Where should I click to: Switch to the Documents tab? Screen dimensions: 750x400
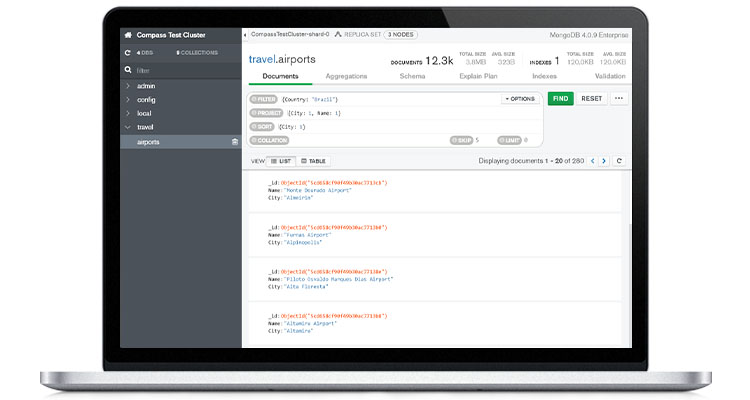[x=280, y=76]
